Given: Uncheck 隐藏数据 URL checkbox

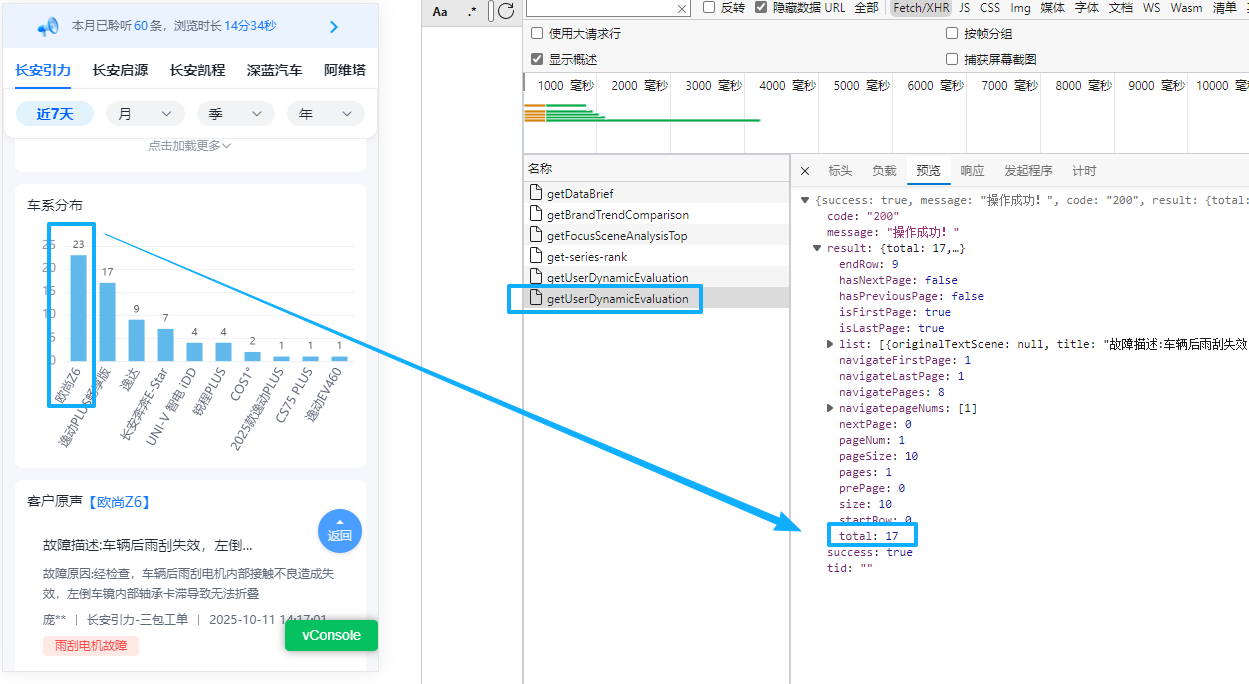Looking at the screenshot, I should [761, 7].
